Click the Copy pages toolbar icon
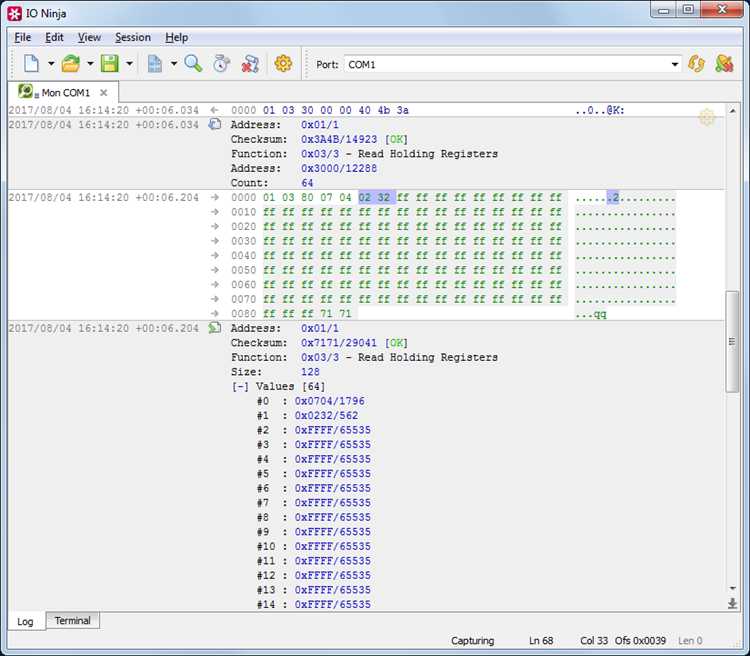The width and height of the screenshot is (750, 656). pos(154,64)
